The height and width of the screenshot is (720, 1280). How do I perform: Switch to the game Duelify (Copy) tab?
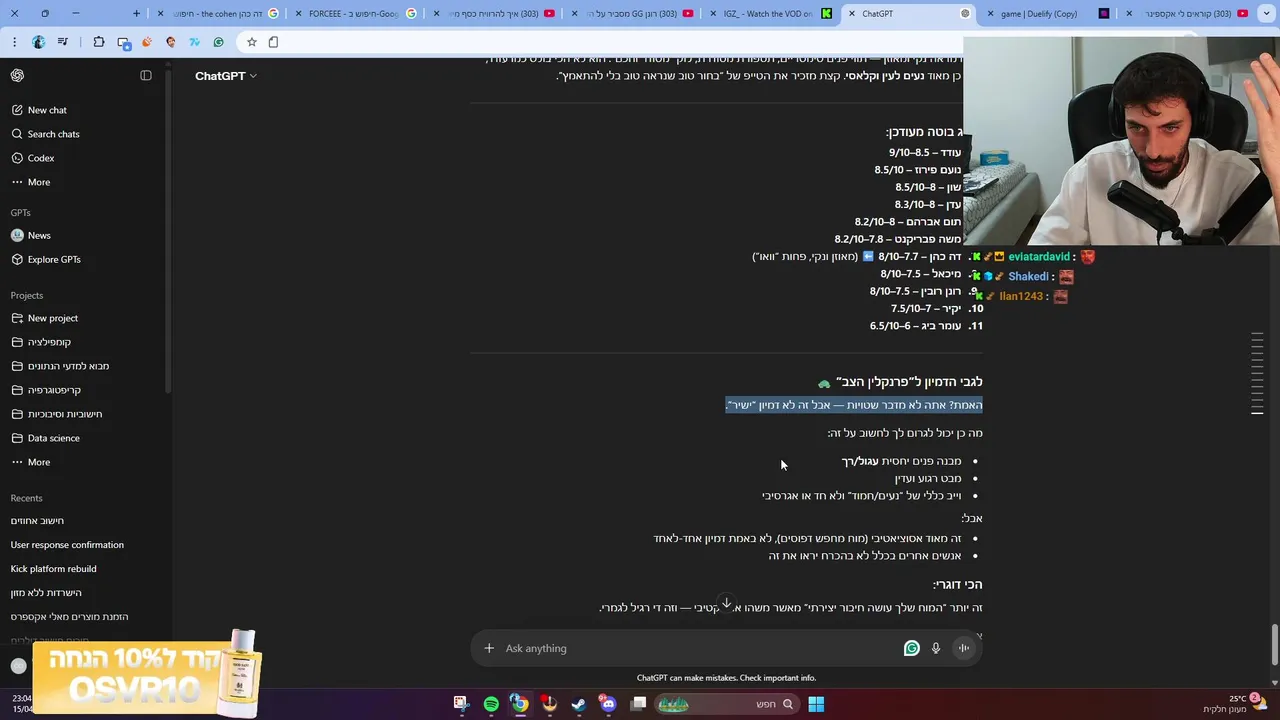point(1047,14)
